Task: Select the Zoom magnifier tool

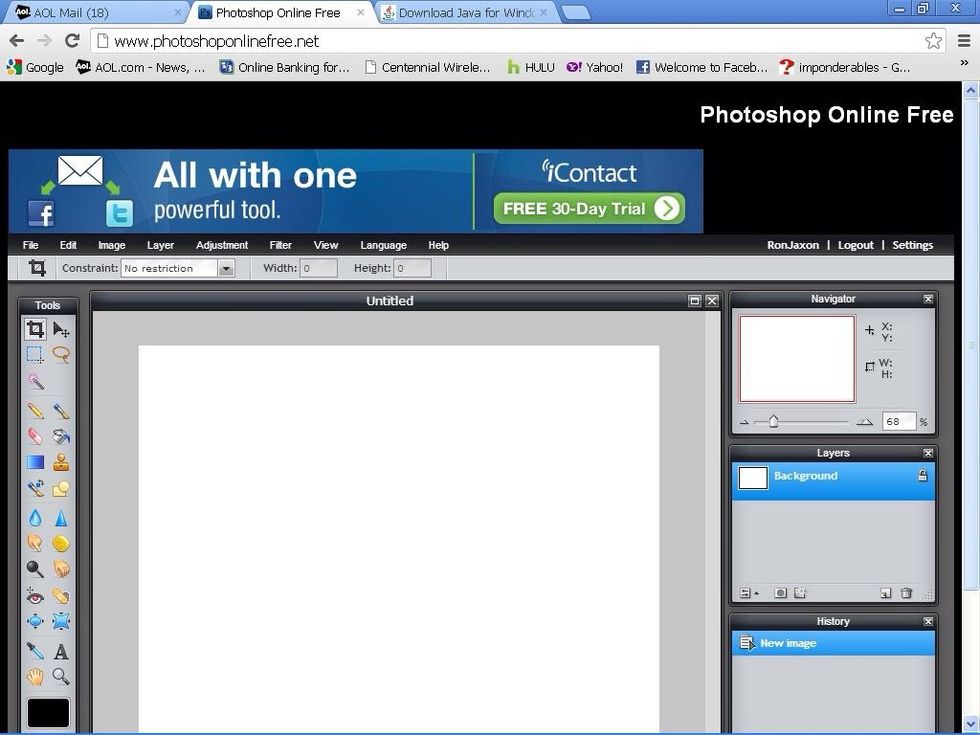Action: point(61,676)
